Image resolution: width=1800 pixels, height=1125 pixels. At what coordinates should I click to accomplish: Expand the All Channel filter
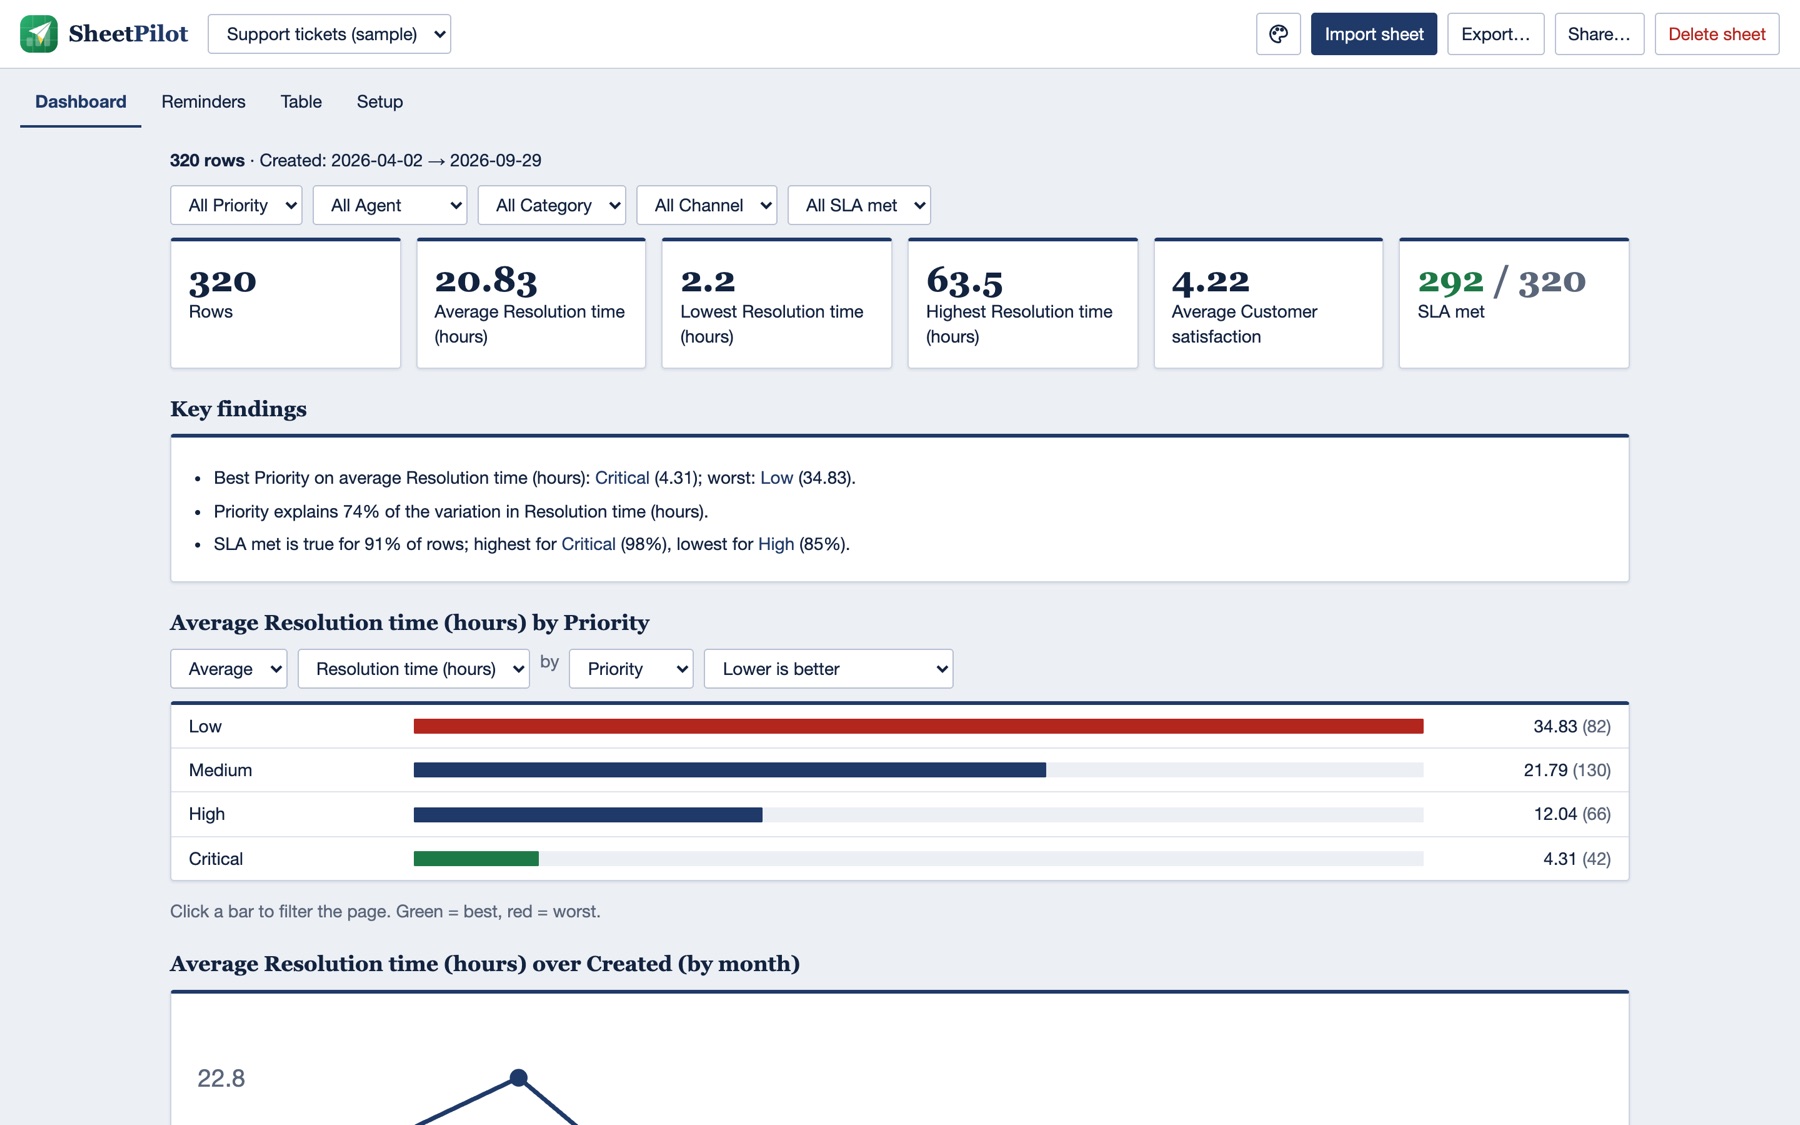[x=707, y=205]
